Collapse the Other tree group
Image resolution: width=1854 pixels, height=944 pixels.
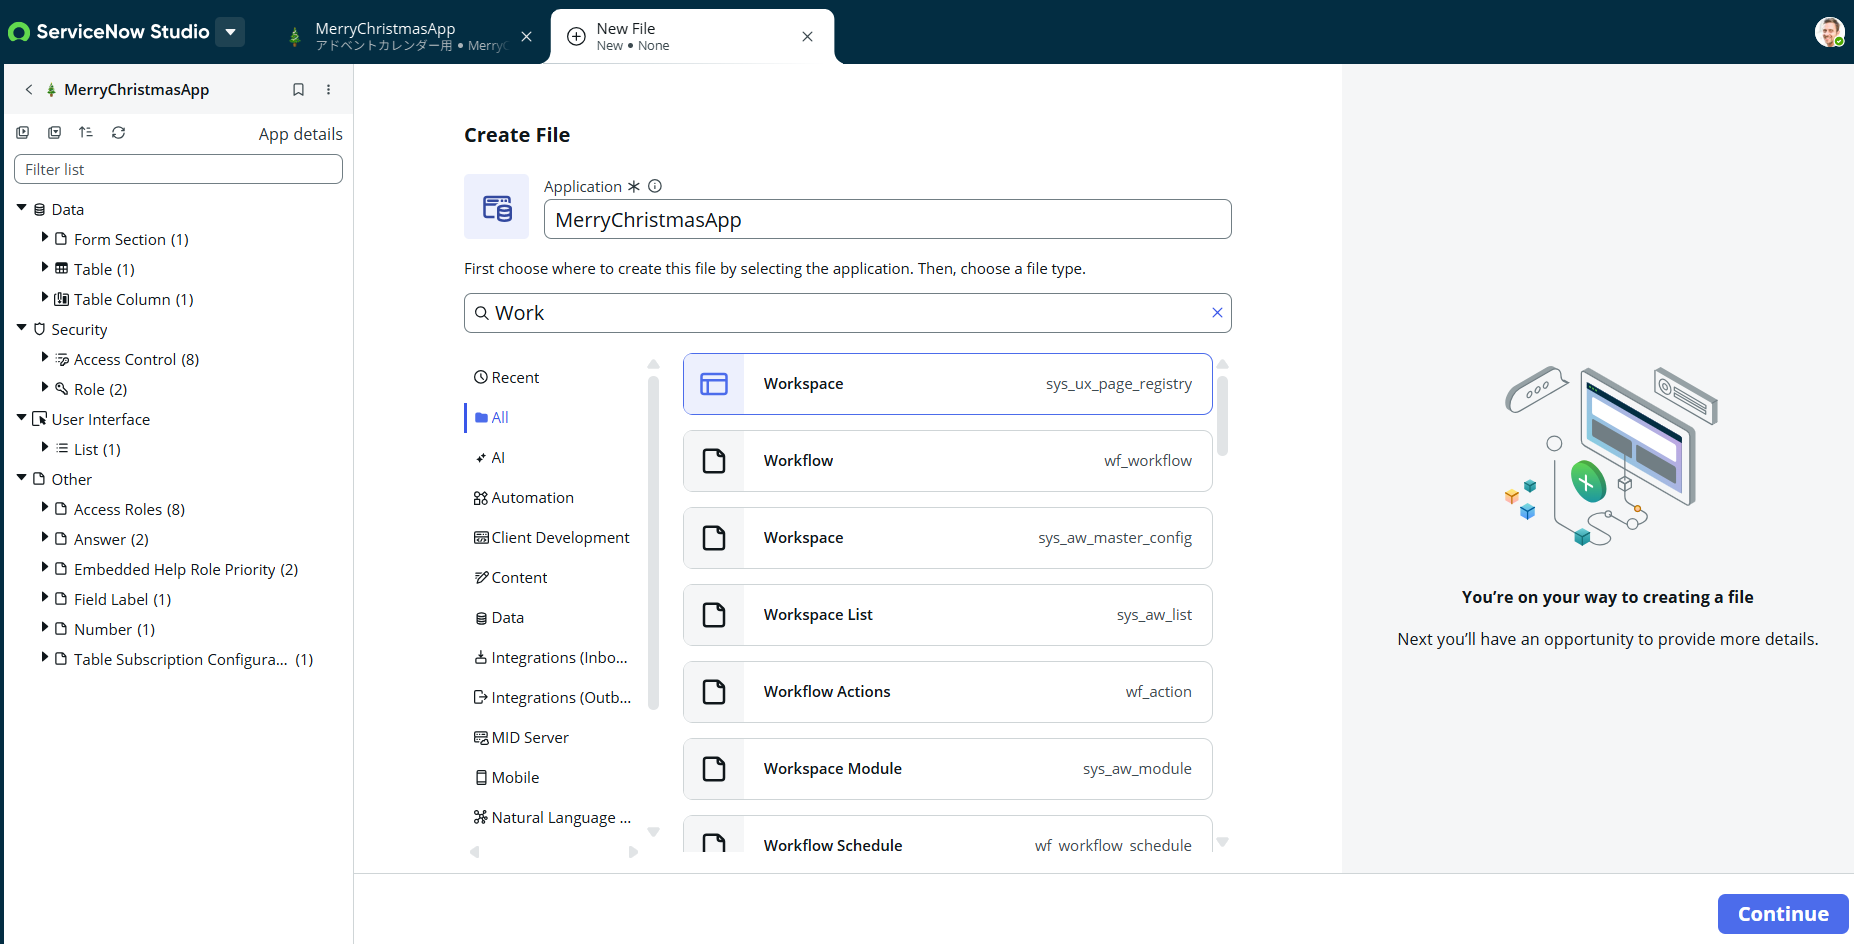[x=21, y=478]
